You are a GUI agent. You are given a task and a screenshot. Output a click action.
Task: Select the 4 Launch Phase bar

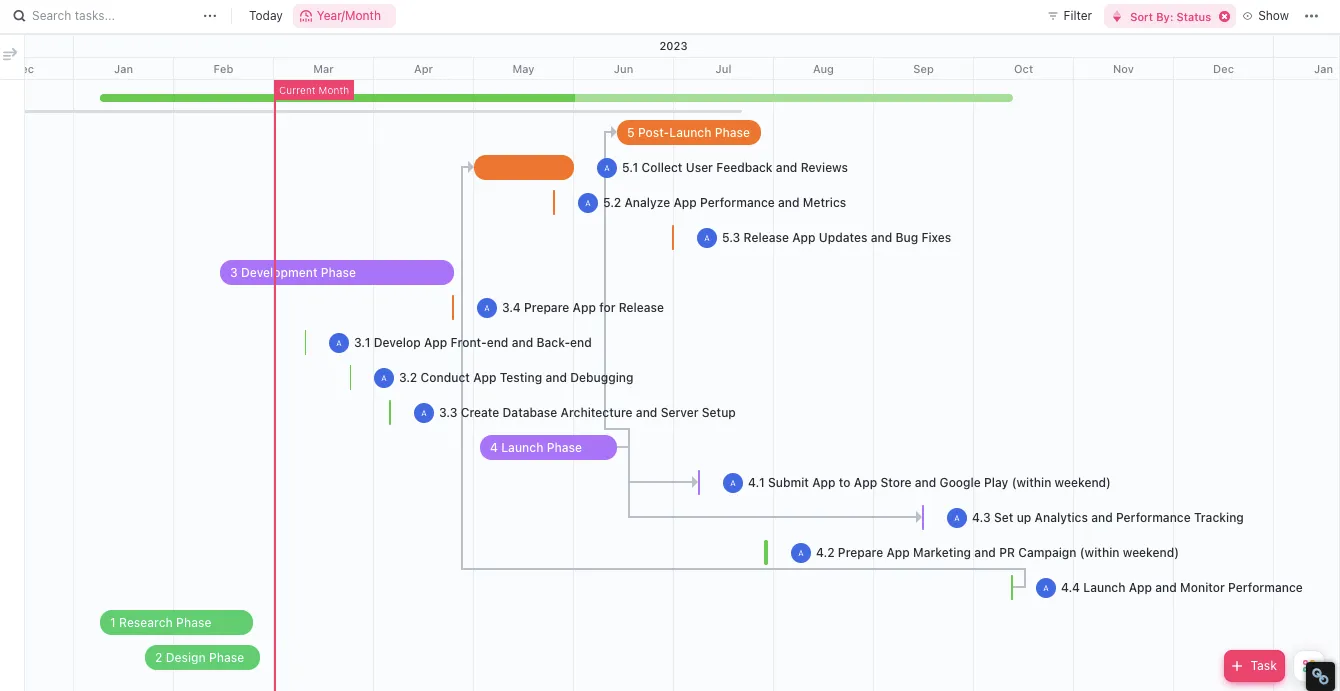click(x=548, y=448)
